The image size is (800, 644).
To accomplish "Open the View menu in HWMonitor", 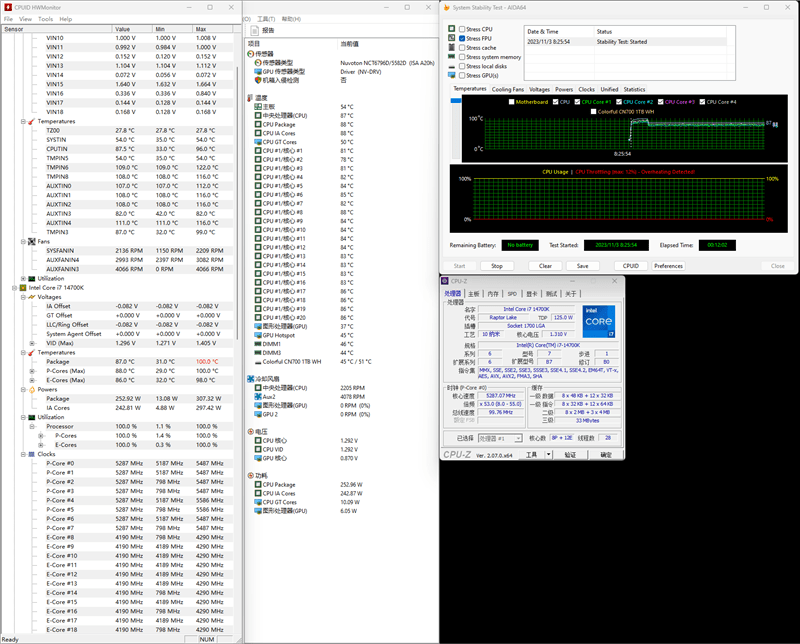I will (x=26, y=19).
